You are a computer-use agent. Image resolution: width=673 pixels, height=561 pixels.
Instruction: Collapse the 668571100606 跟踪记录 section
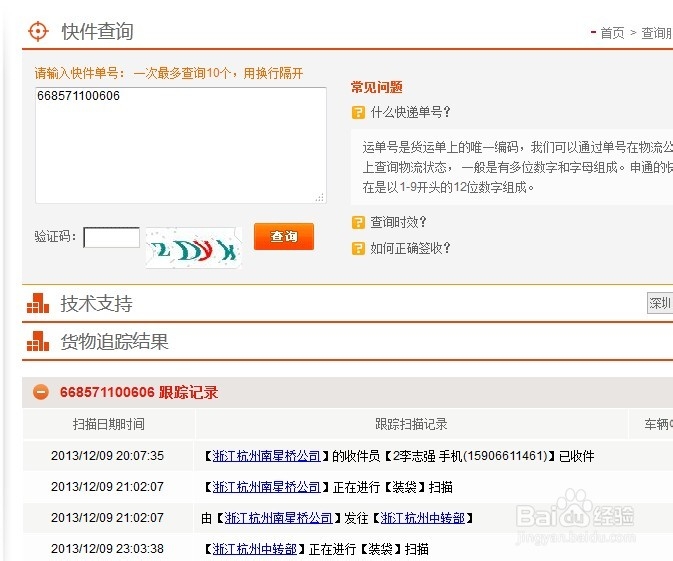click(41, 392)
